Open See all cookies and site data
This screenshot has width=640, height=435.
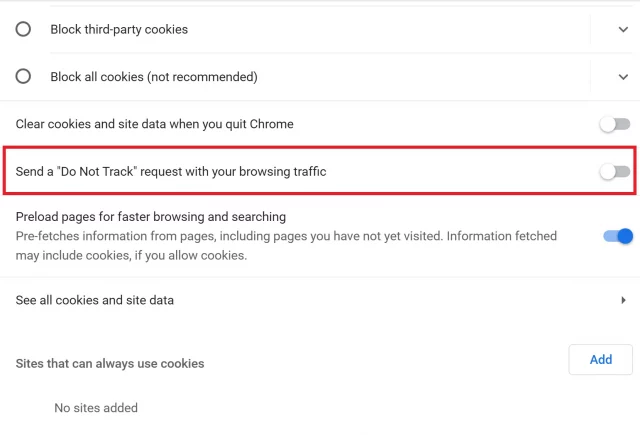pyautogui.click(x=320, y=300)
